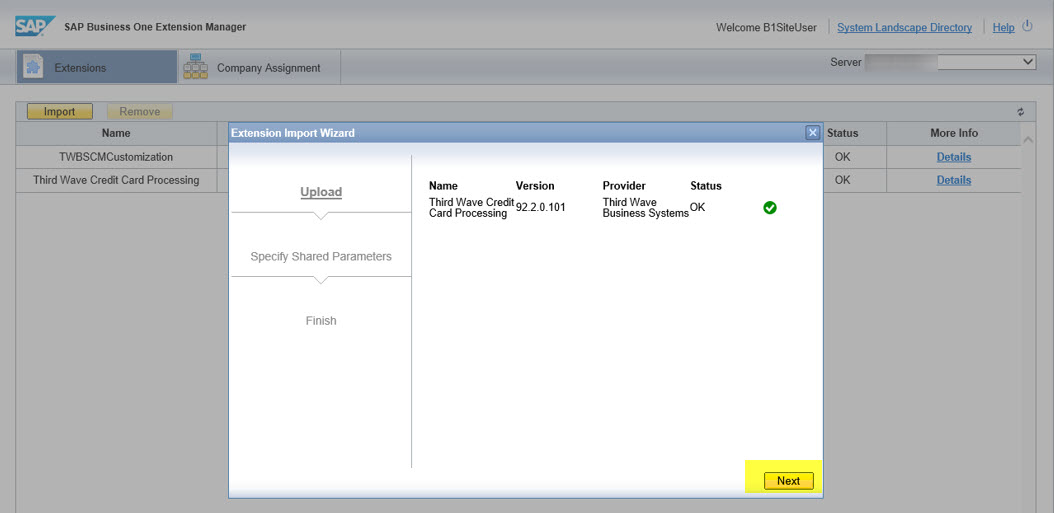Image resolution: width=1054 pixels, height=513 pixels.
Task: Click the Extensions tab puzzle icon
Action: click(33, 67)
